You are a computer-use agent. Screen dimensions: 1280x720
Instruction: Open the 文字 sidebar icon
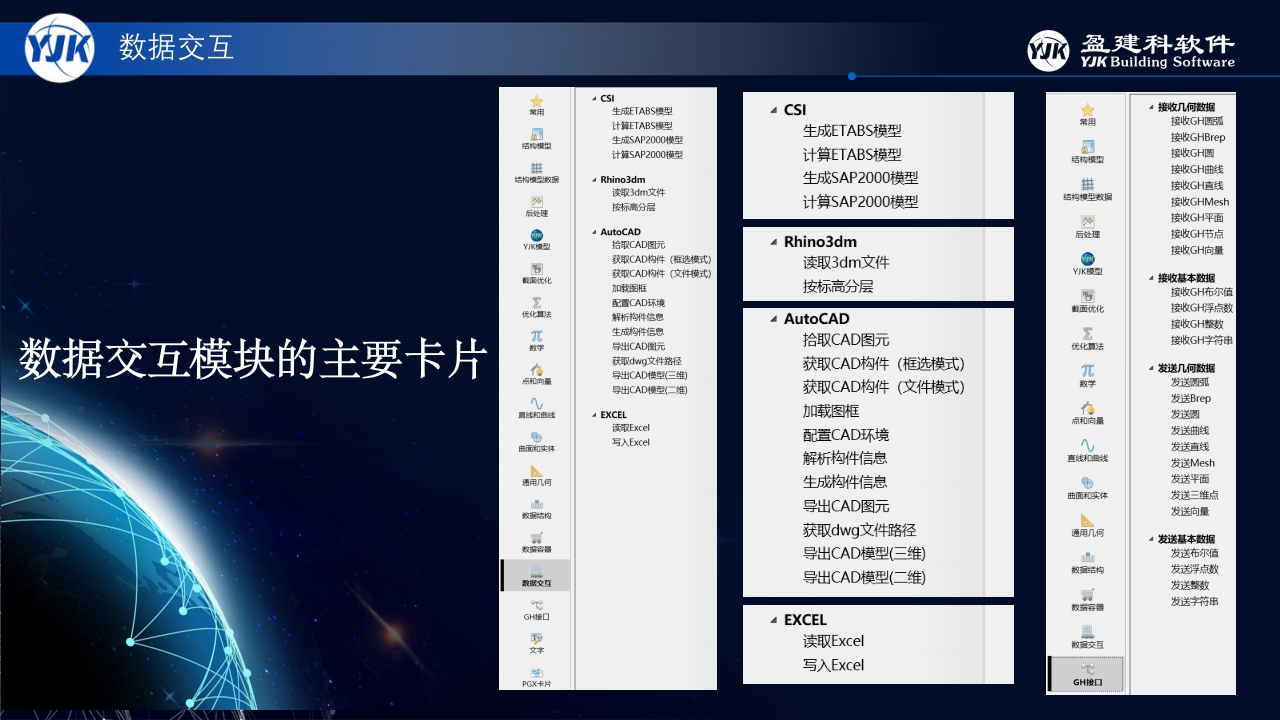point(537,638)
